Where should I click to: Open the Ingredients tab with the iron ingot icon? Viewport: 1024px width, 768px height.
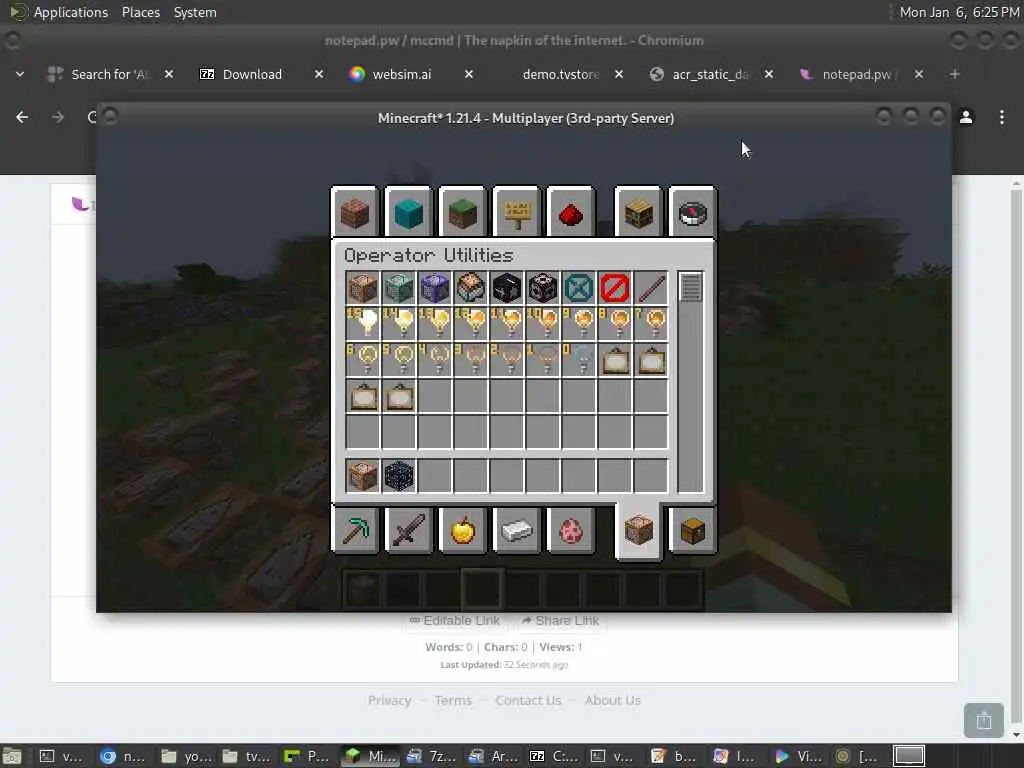click(517, 530)
